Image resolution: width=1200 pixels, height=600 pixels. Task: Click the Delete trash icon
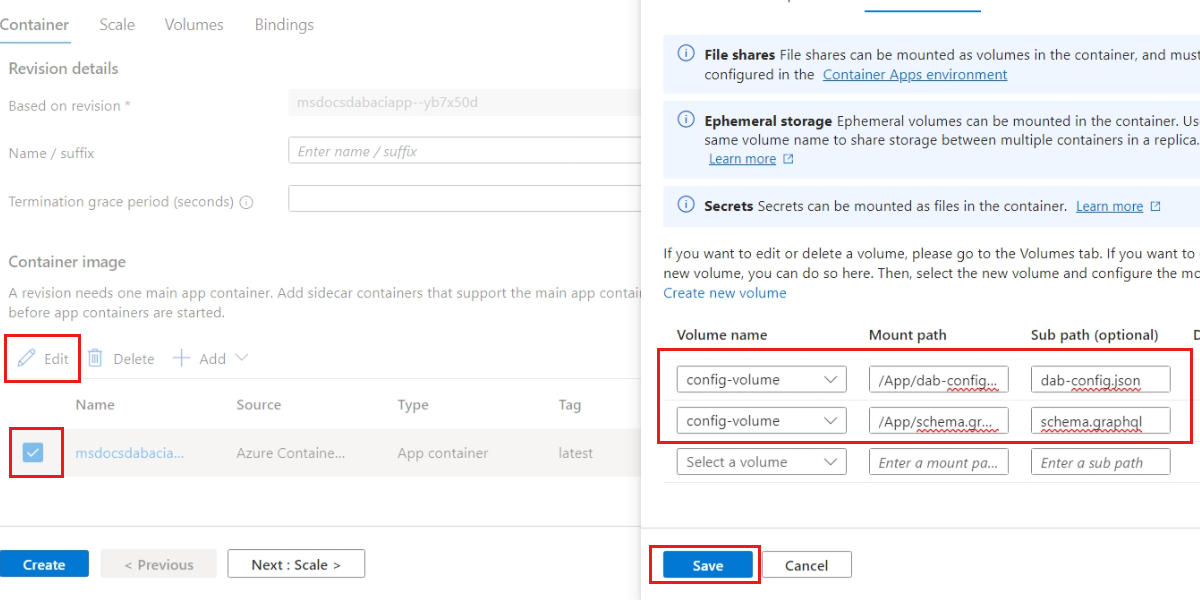click(95, 358)
